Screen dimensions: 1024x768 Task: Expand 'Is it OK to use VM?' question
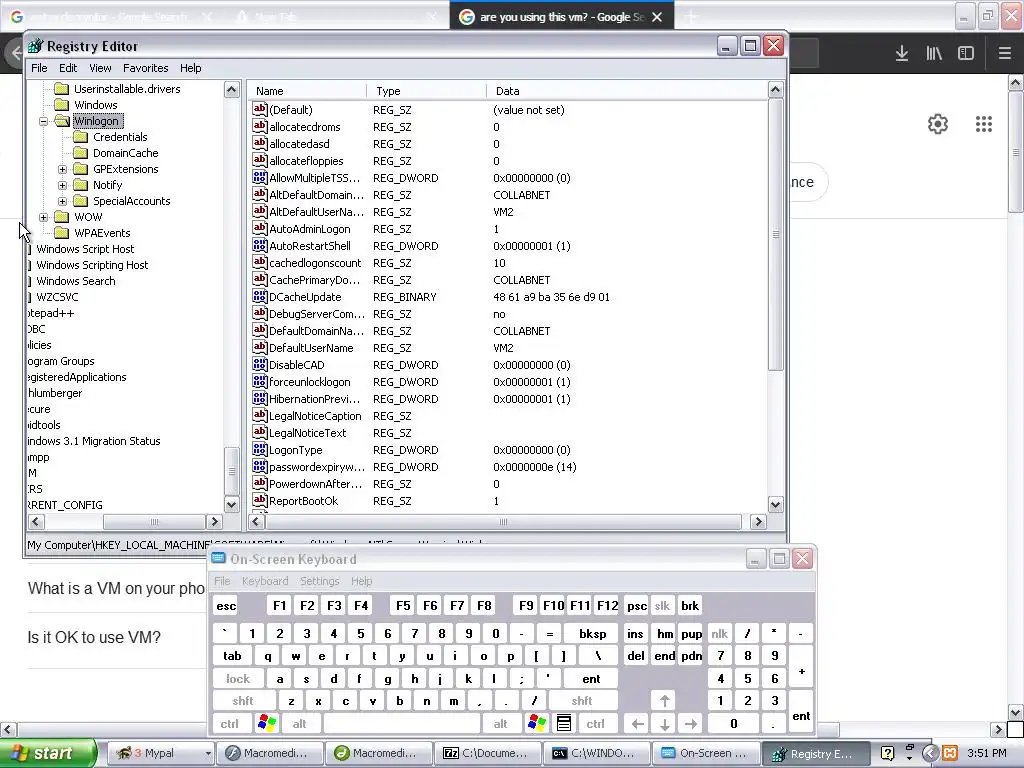94,637
